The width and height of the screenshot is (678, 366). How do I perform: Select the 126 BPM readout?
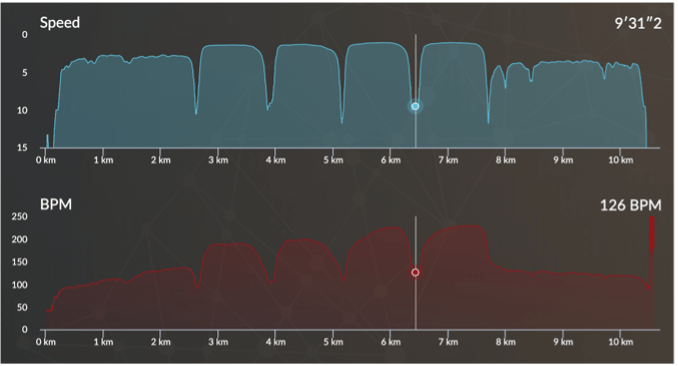pyautogui.click(x=630, y=205)
